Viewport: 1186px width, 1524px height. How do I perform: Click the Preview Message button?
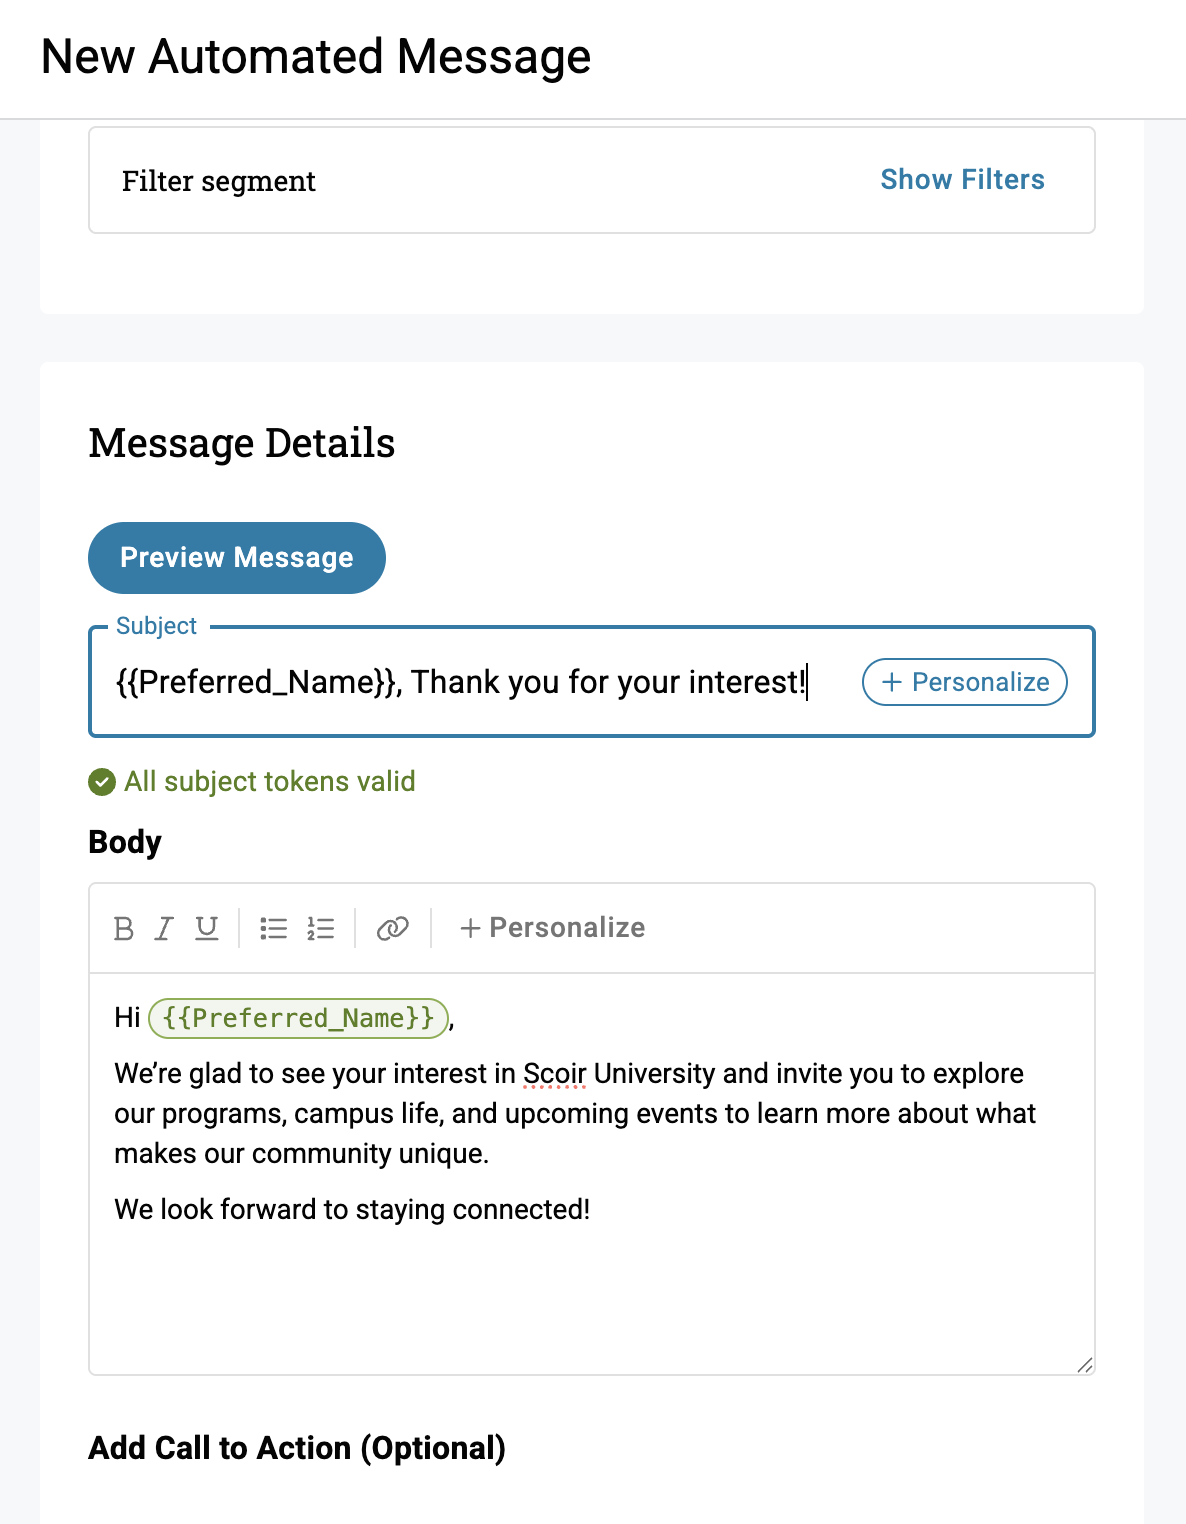(237, 558)
